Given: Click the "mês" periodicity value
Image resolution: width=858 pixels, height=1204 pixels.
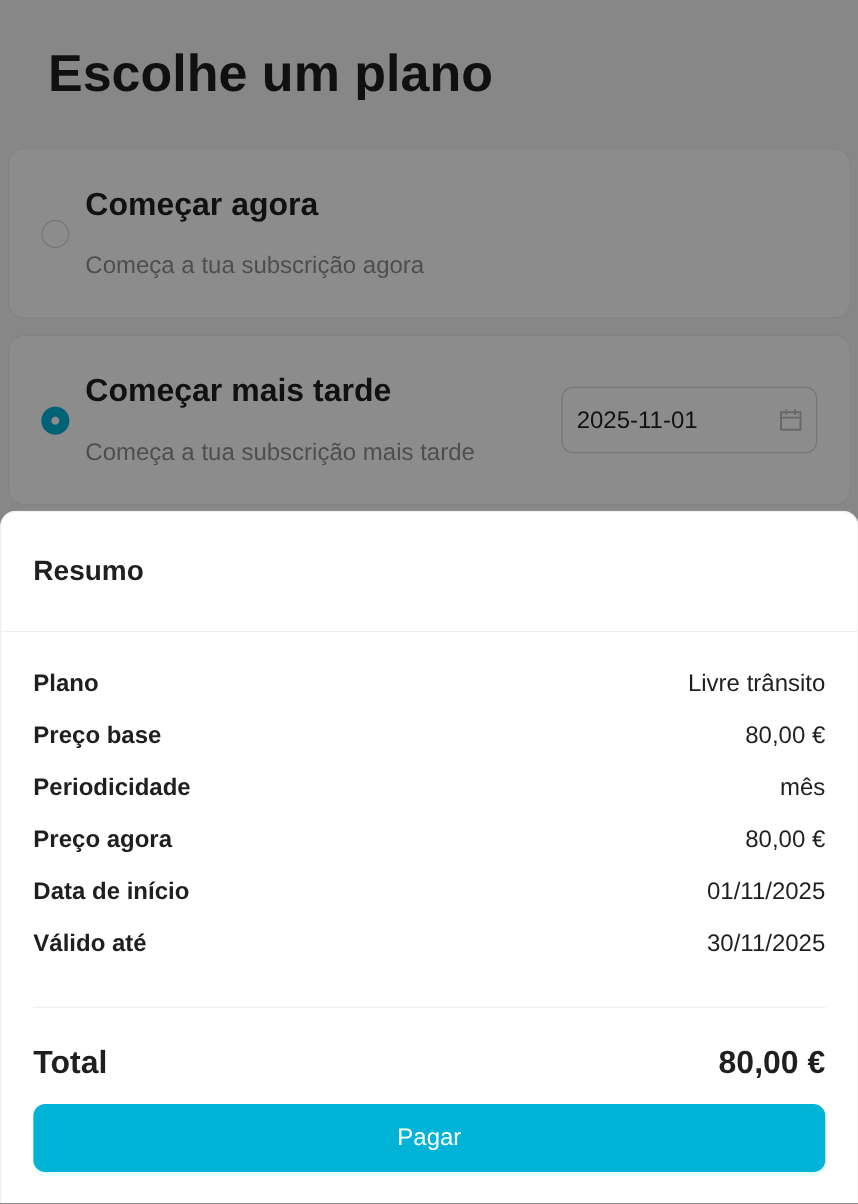Looking at the screenshot, I should pos(802,787).
